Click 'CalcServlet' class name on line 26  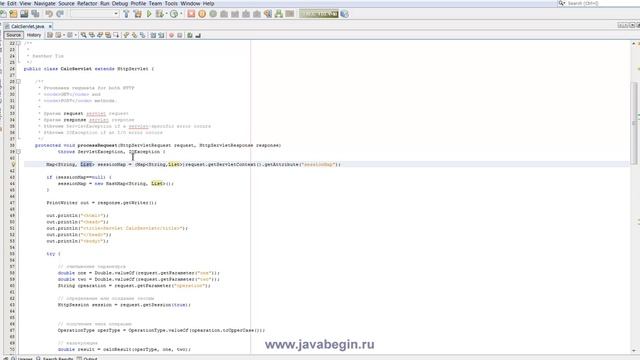tap(76, 69)
